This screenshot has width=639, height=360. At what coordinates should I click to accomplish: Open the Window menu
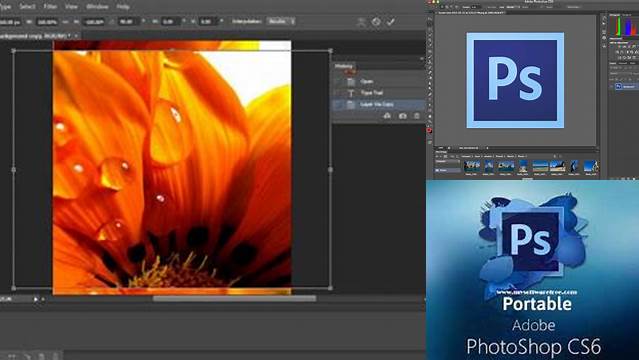(x=97, y=7)
